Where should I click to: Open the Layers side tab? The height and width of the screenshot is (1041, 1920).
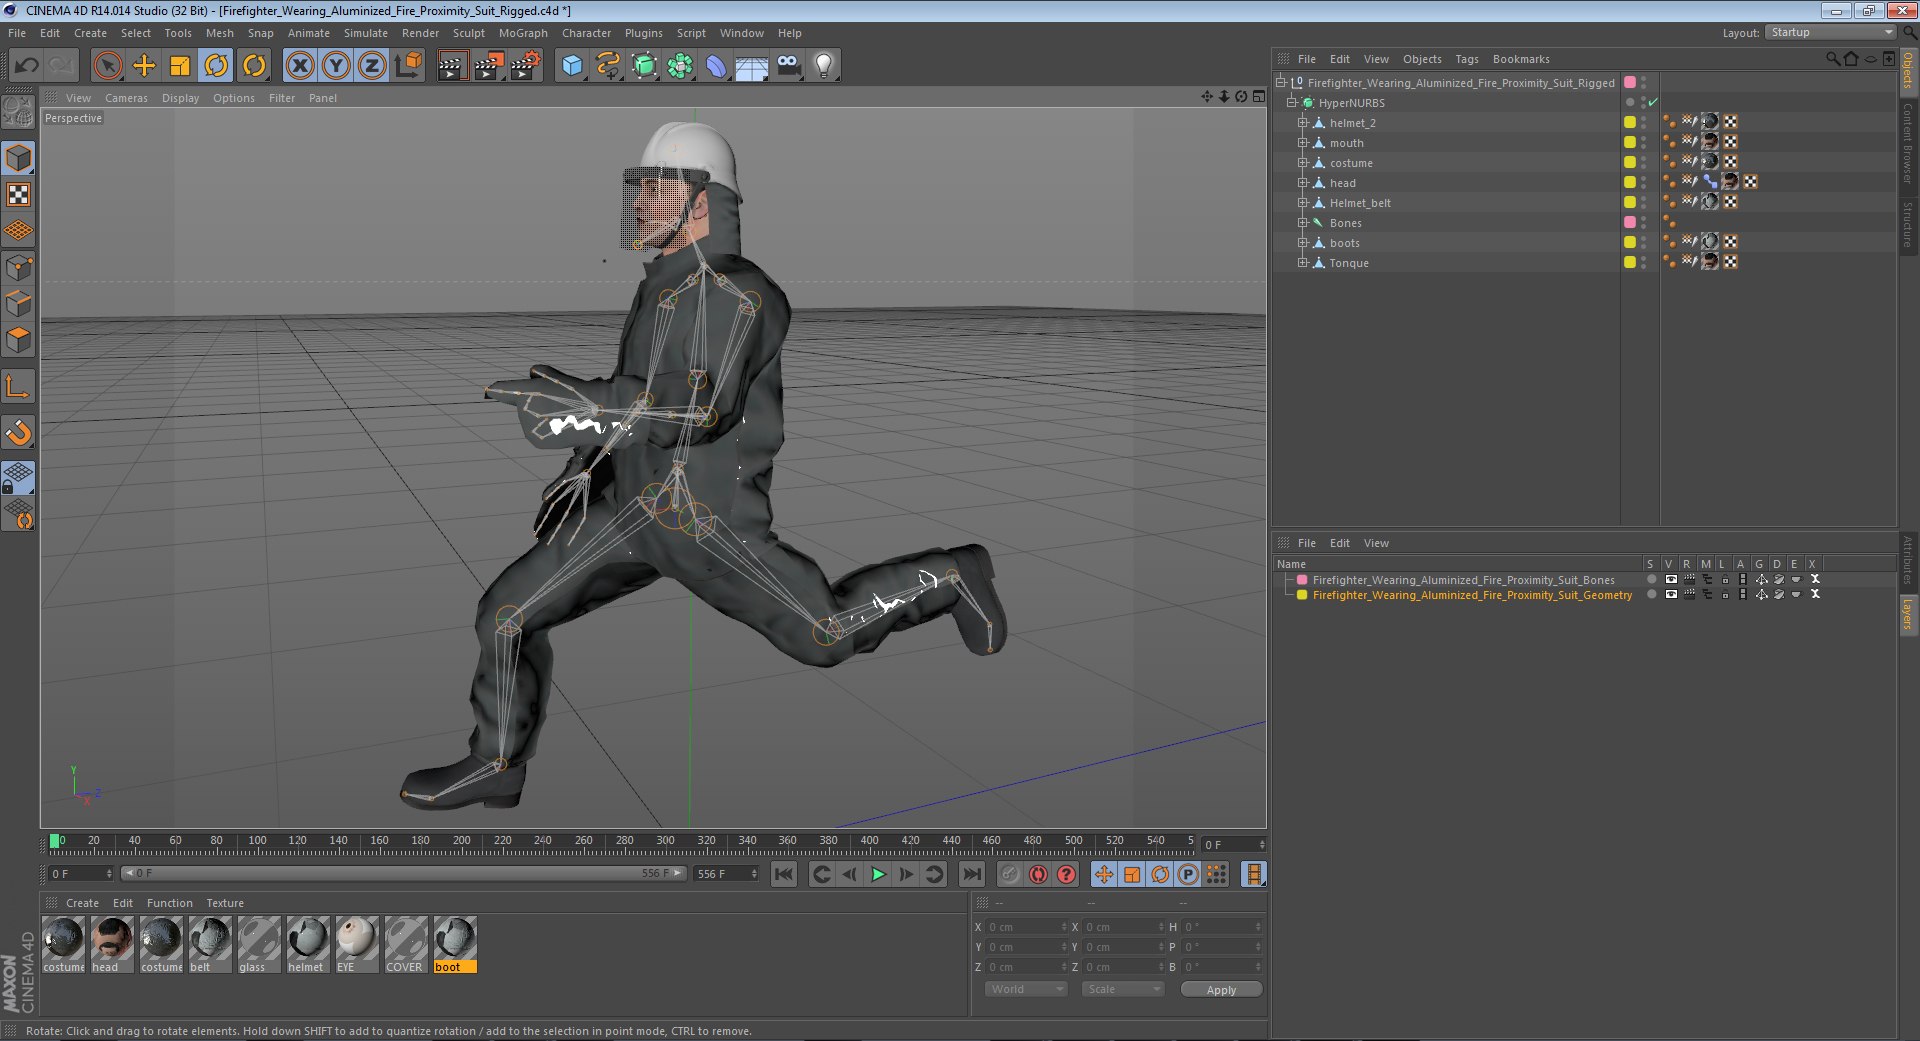(x=1908, y=614)
